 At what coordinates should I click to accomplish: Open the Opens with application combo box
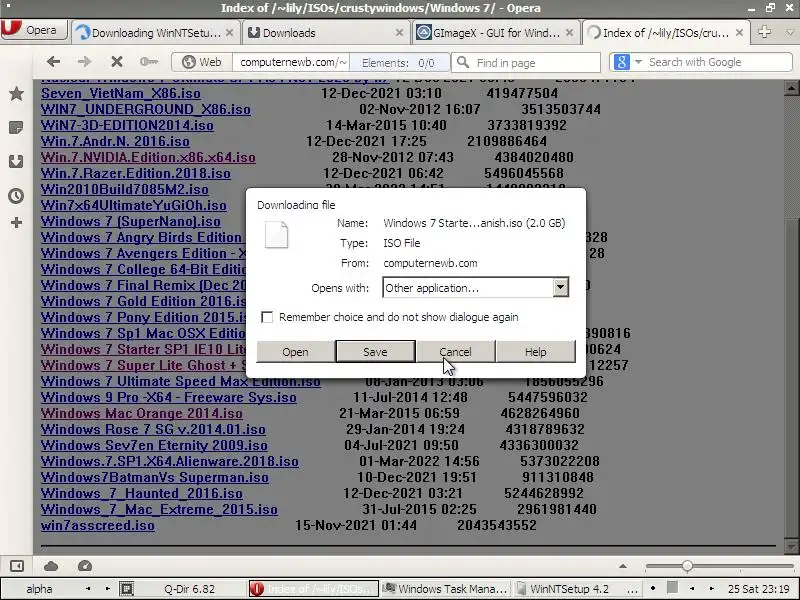pyautogui.click(x=475, y=287)
